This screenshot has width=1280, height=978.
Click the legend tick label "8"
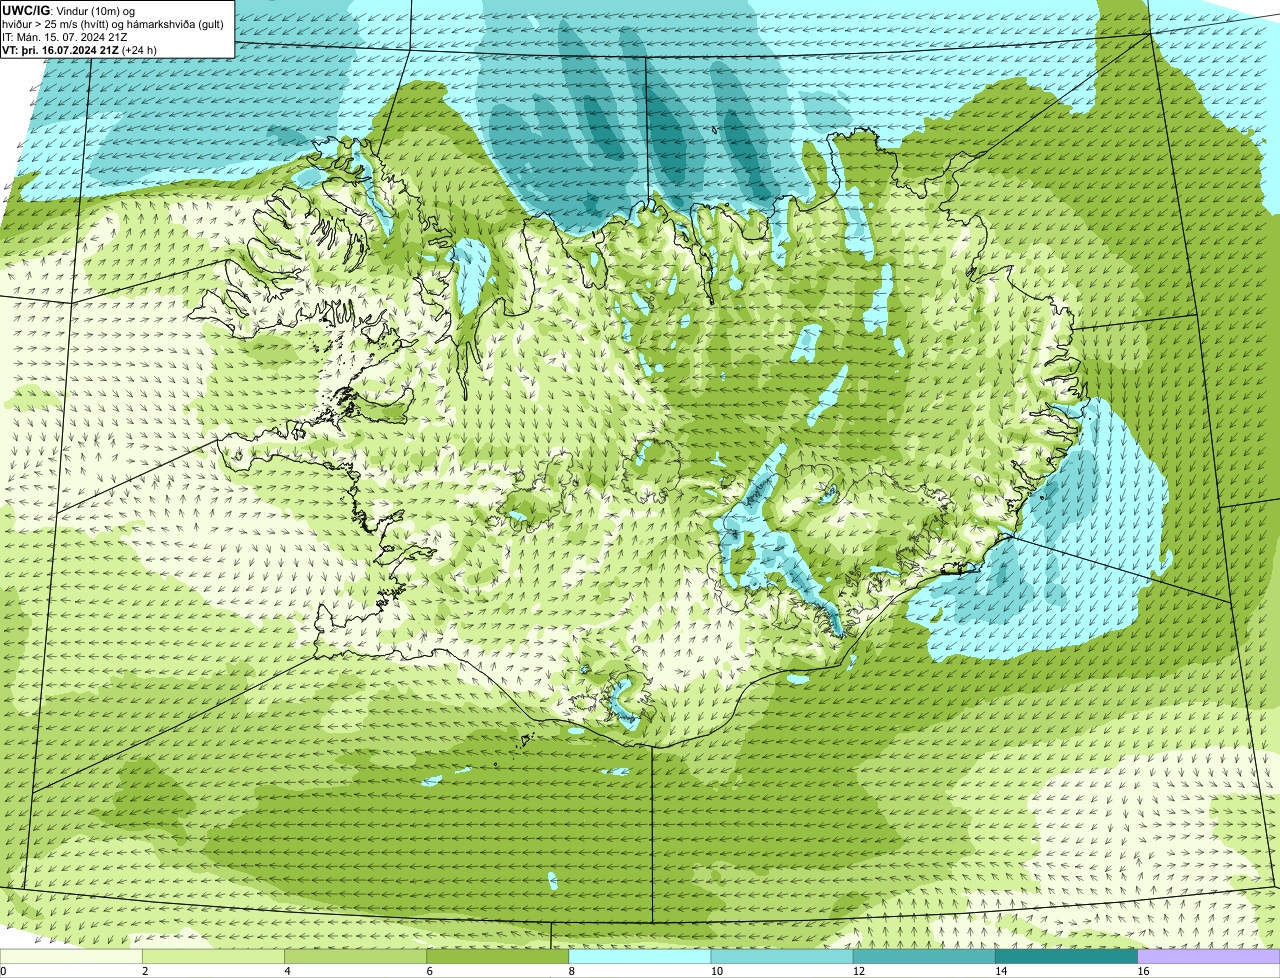coord(571,971)
